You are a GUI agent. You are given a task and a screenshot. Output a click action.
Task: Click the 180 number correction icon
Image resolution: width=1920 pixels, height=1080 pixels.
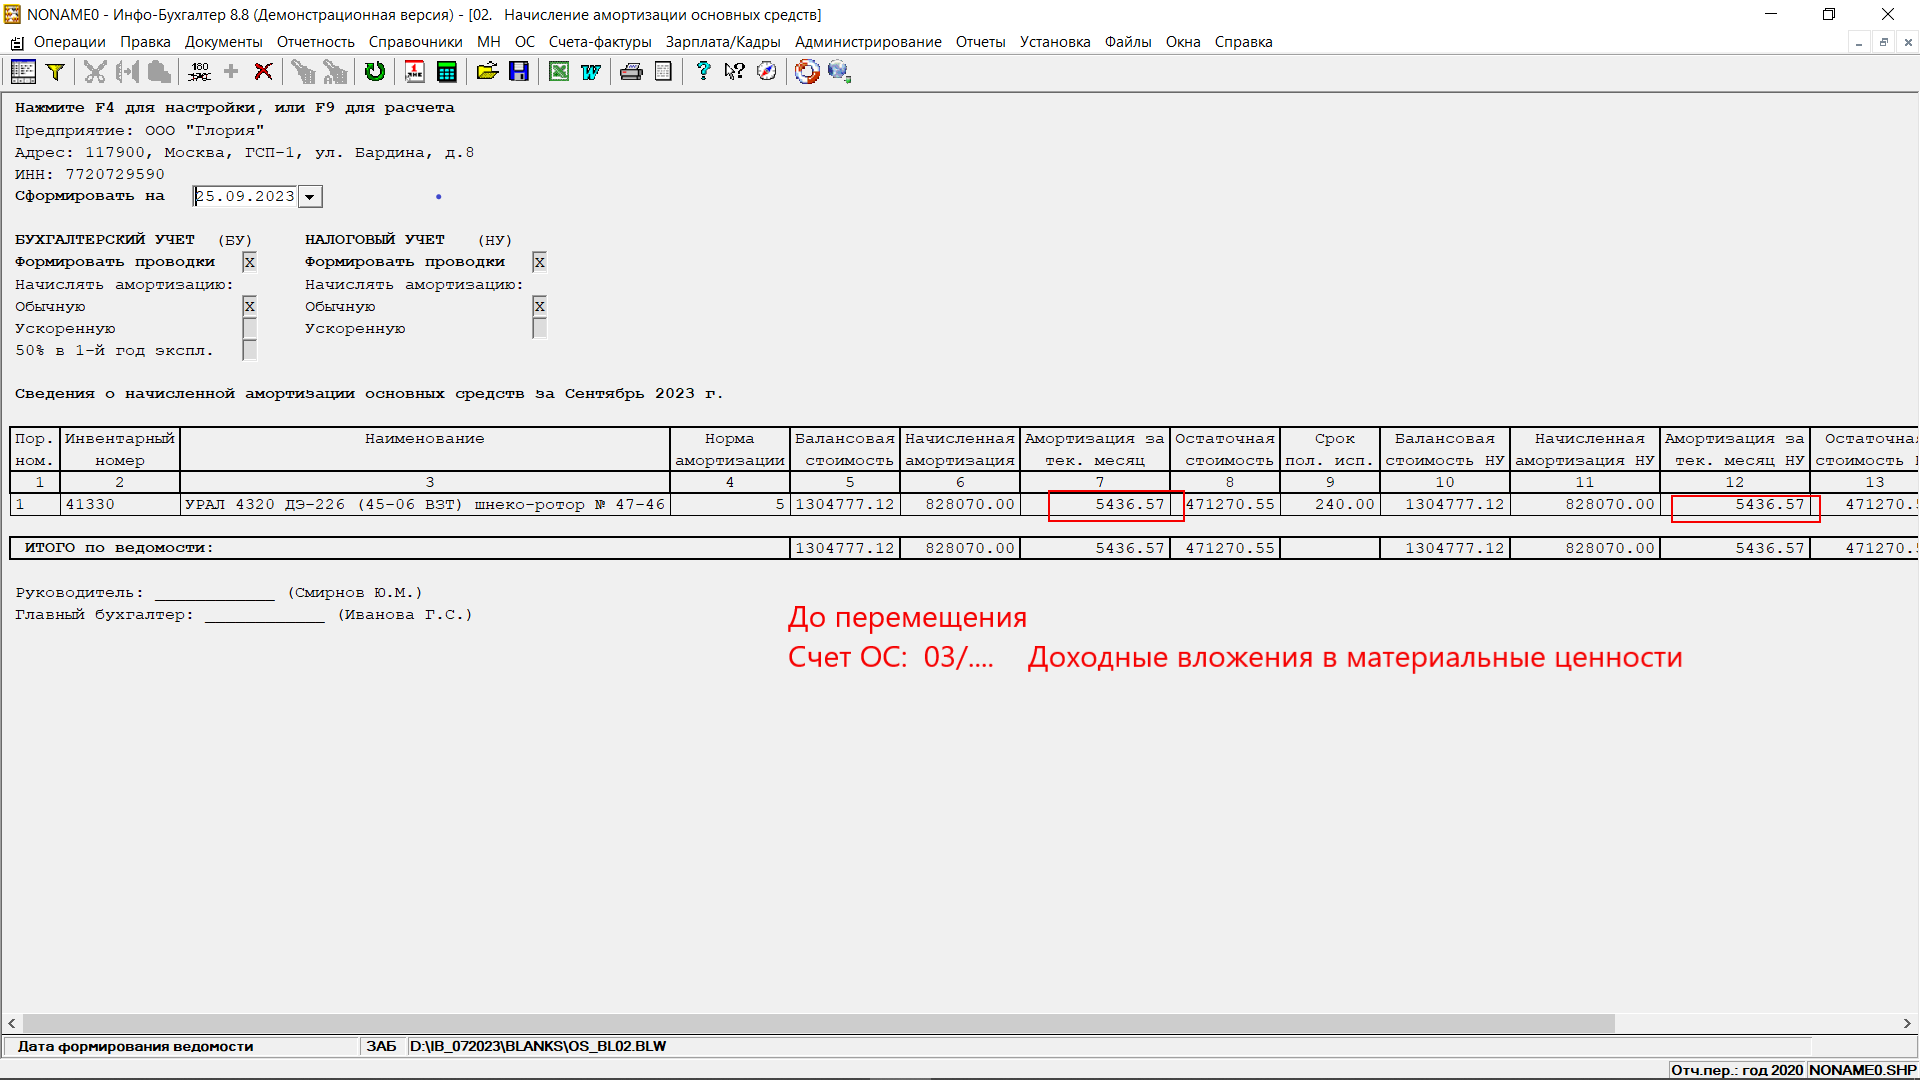click(x=199, y=71)
